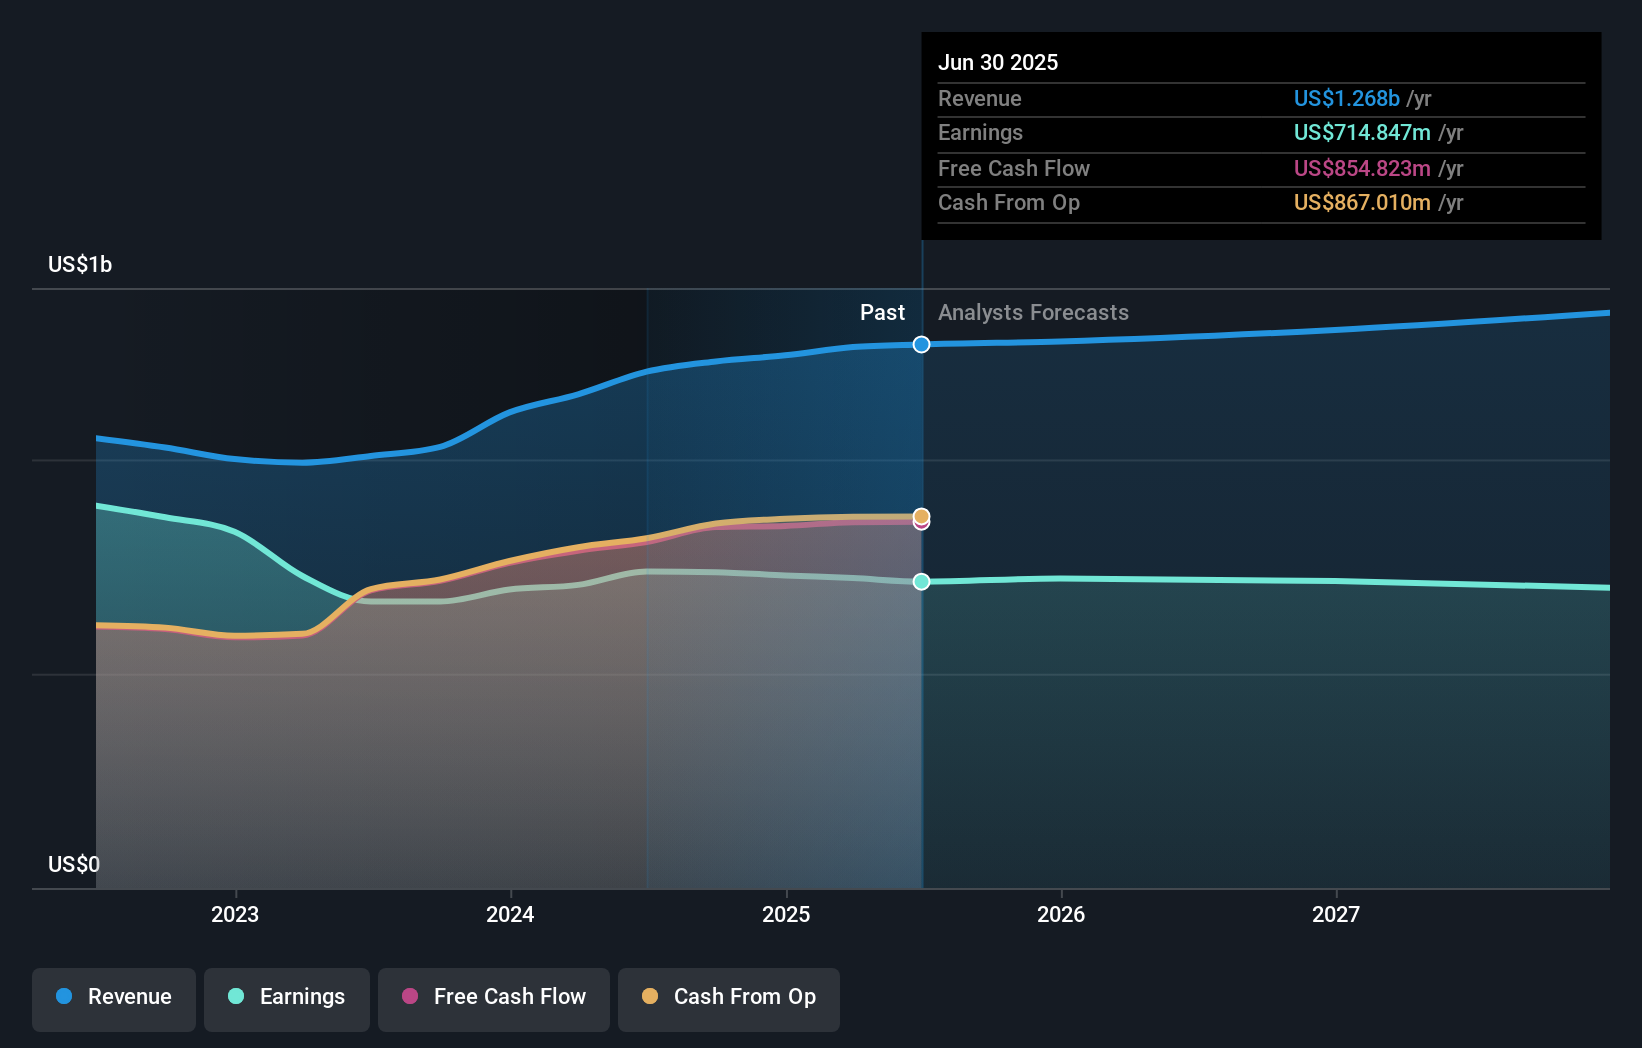Click the US$867.010m cash from op value

[1362, 202]
